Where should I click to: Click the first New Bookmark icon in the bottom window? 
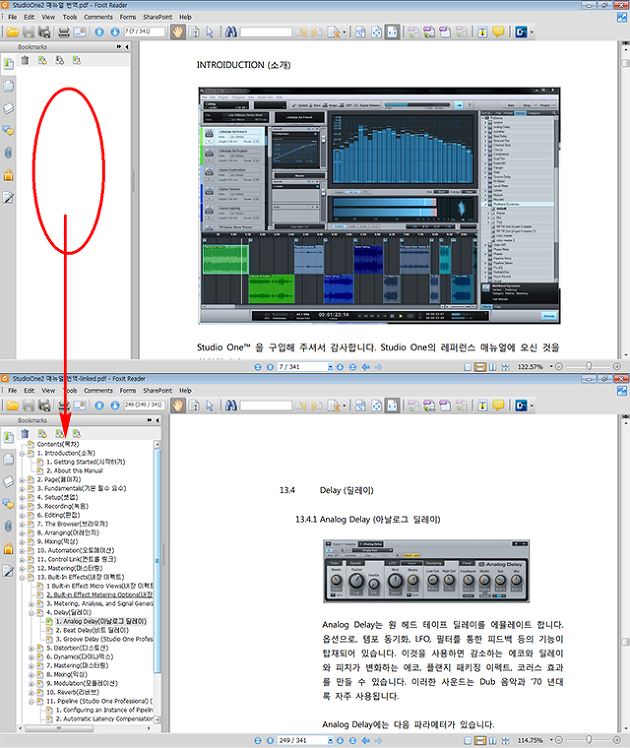(x=42, y=434)
